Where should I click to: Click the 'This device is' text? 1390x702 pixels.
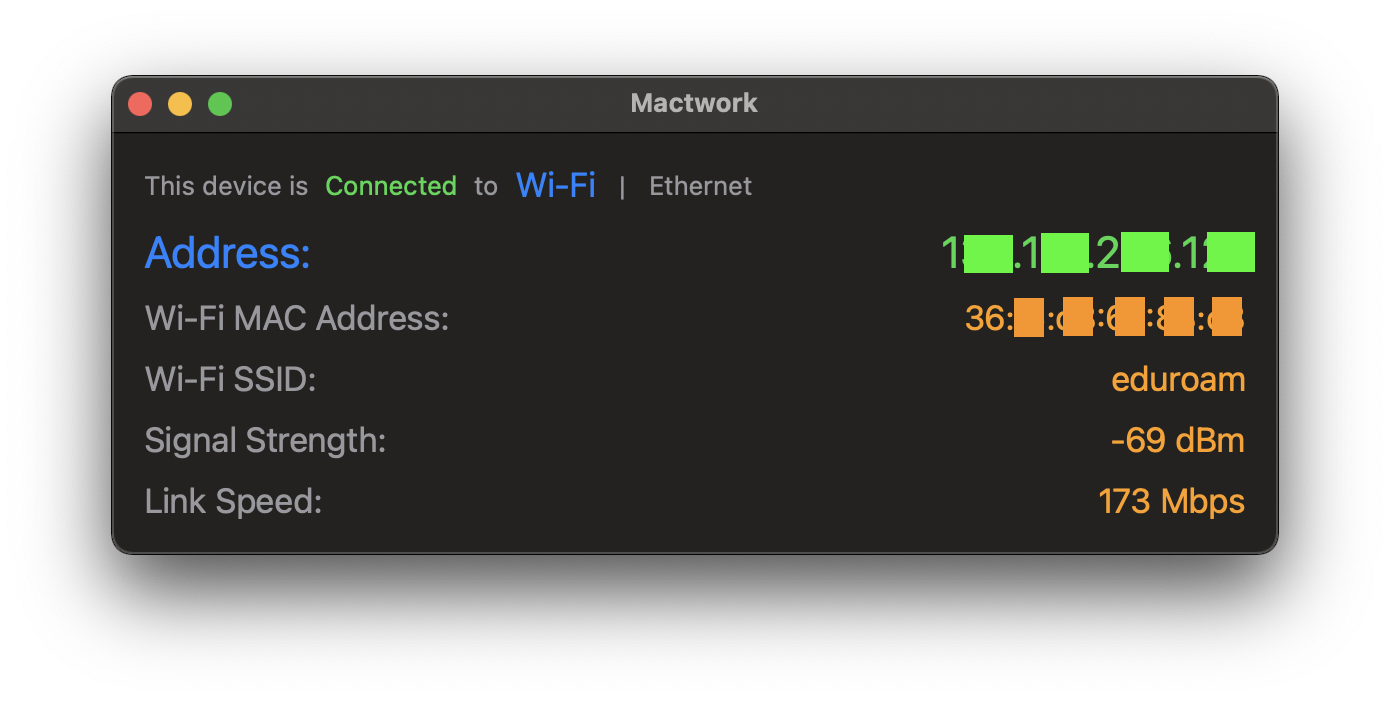(226, 185)
